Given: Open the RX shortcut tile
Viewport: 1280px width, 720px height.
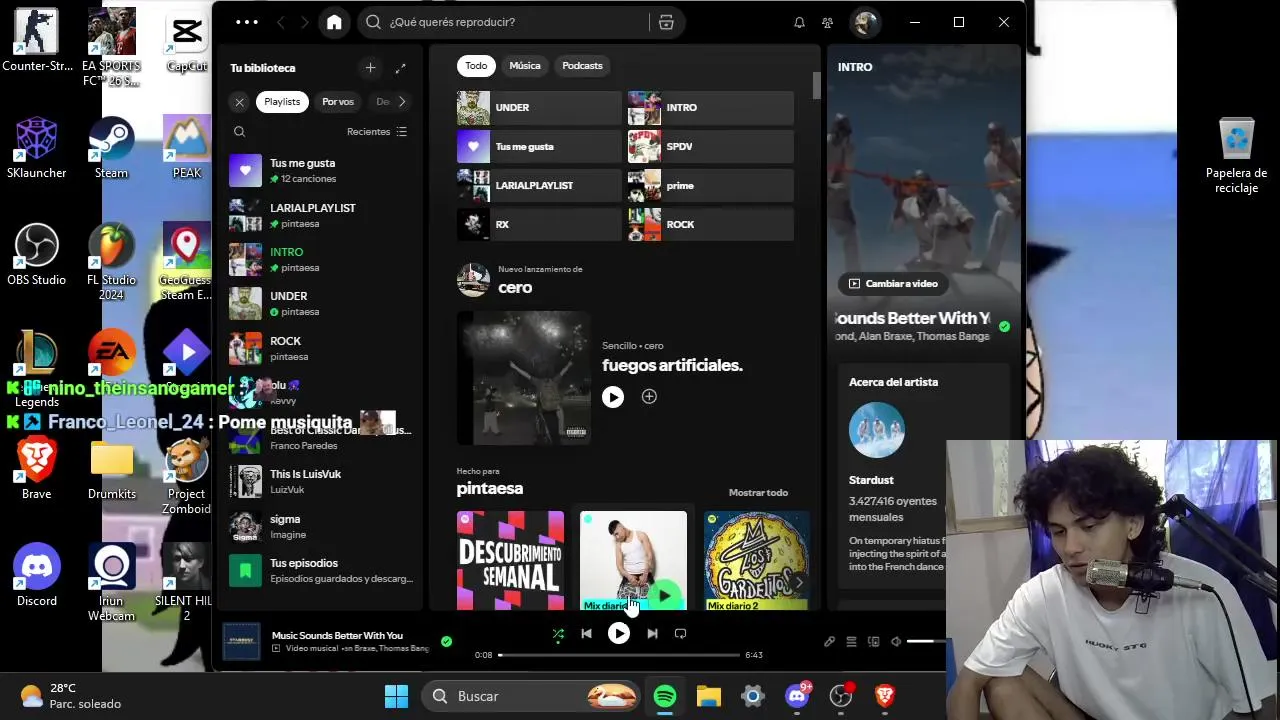Looking at the screenshot, I should [x=539, y=224].
